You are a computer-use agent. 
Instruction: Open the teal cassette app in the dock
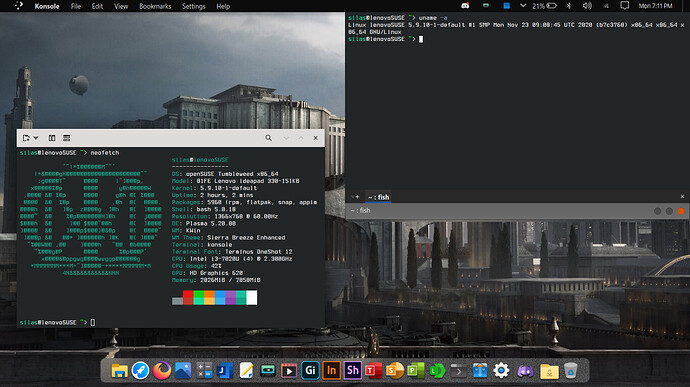click(268, 371)
